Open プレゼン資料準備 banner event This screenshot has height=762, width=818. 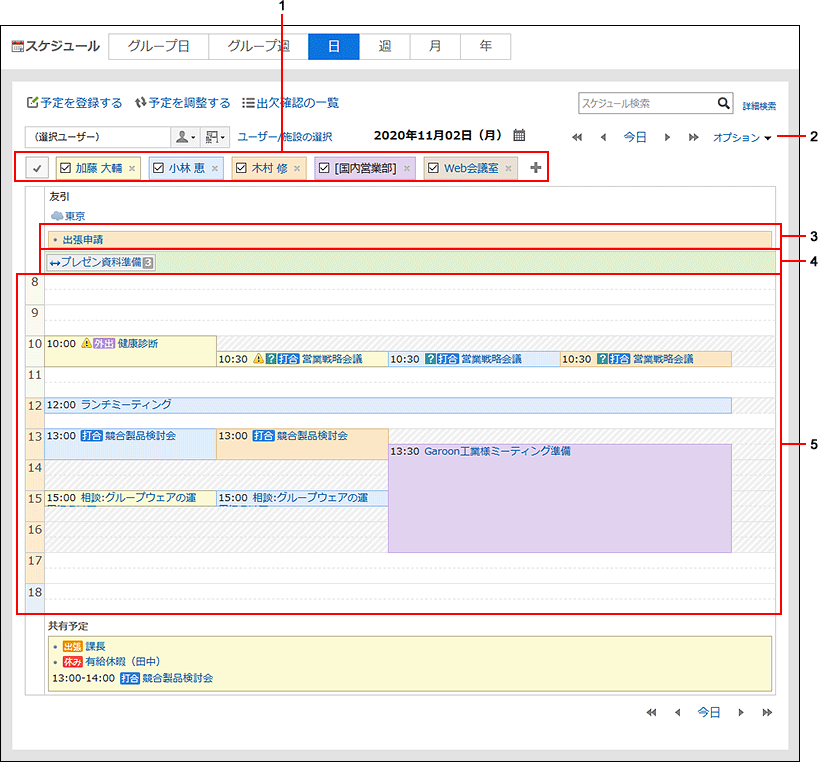pos(101,262)
